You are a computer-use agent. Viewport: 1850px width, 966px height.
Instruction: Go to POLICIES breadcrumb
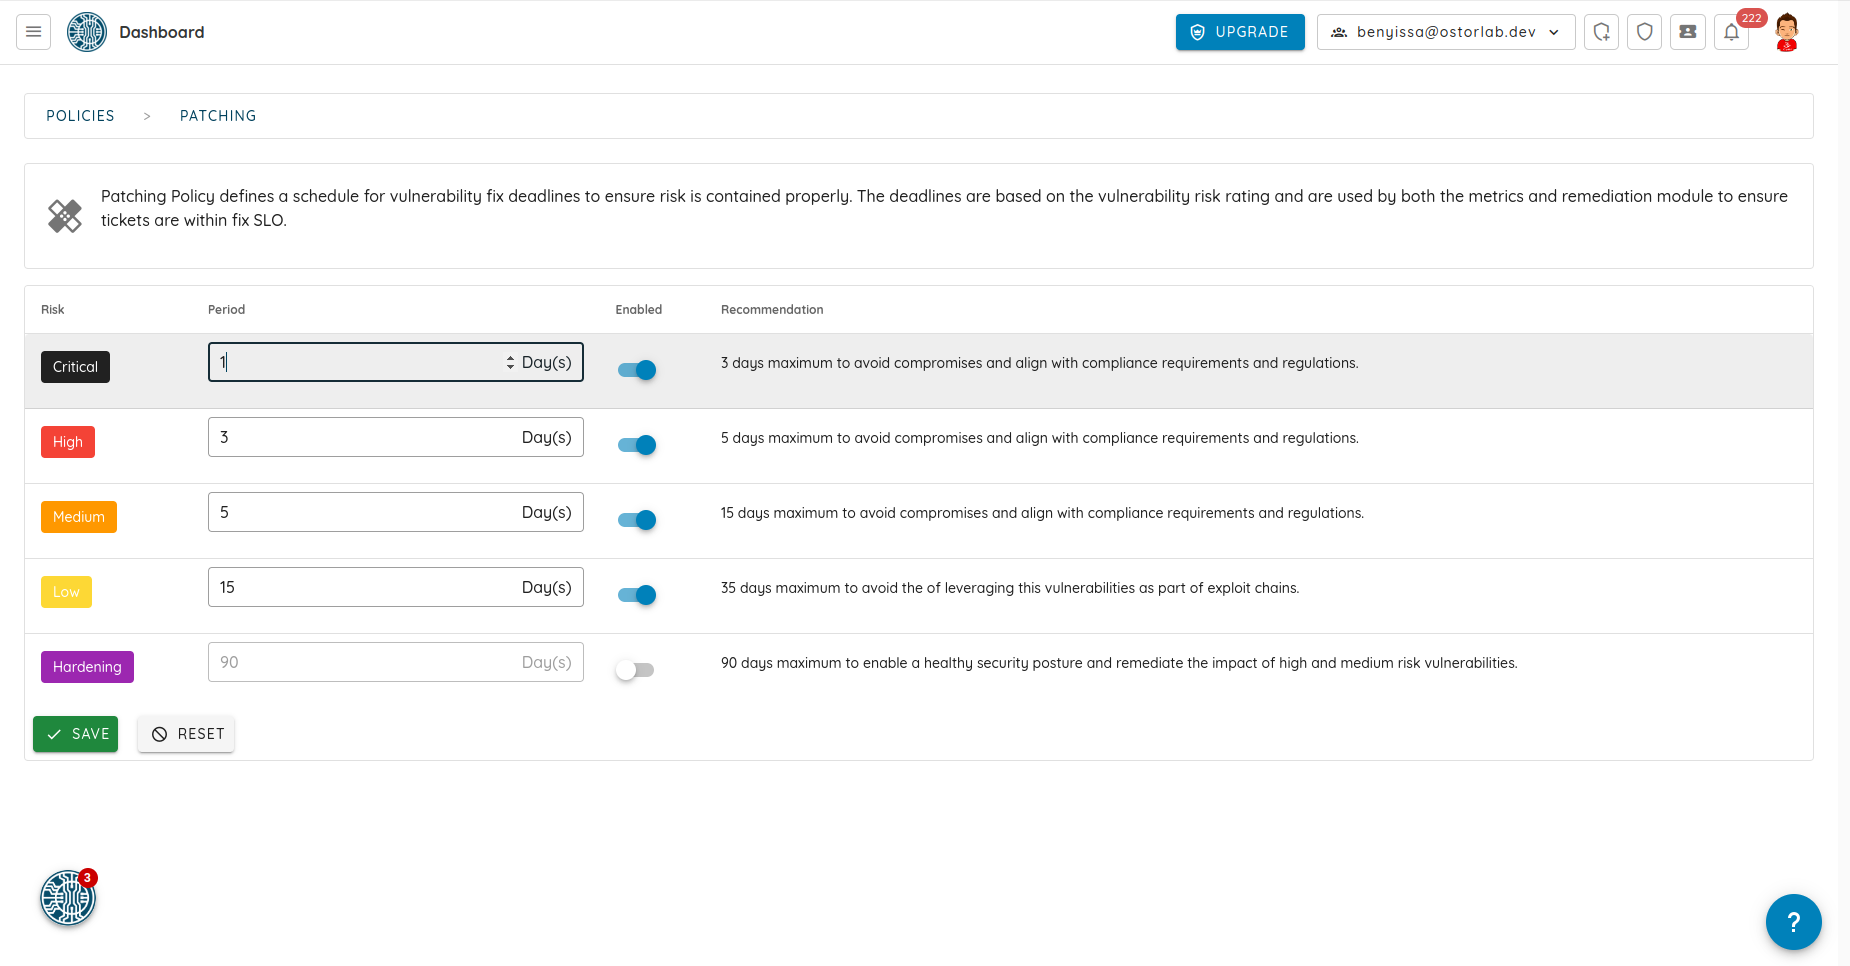[x=80, y=116]
